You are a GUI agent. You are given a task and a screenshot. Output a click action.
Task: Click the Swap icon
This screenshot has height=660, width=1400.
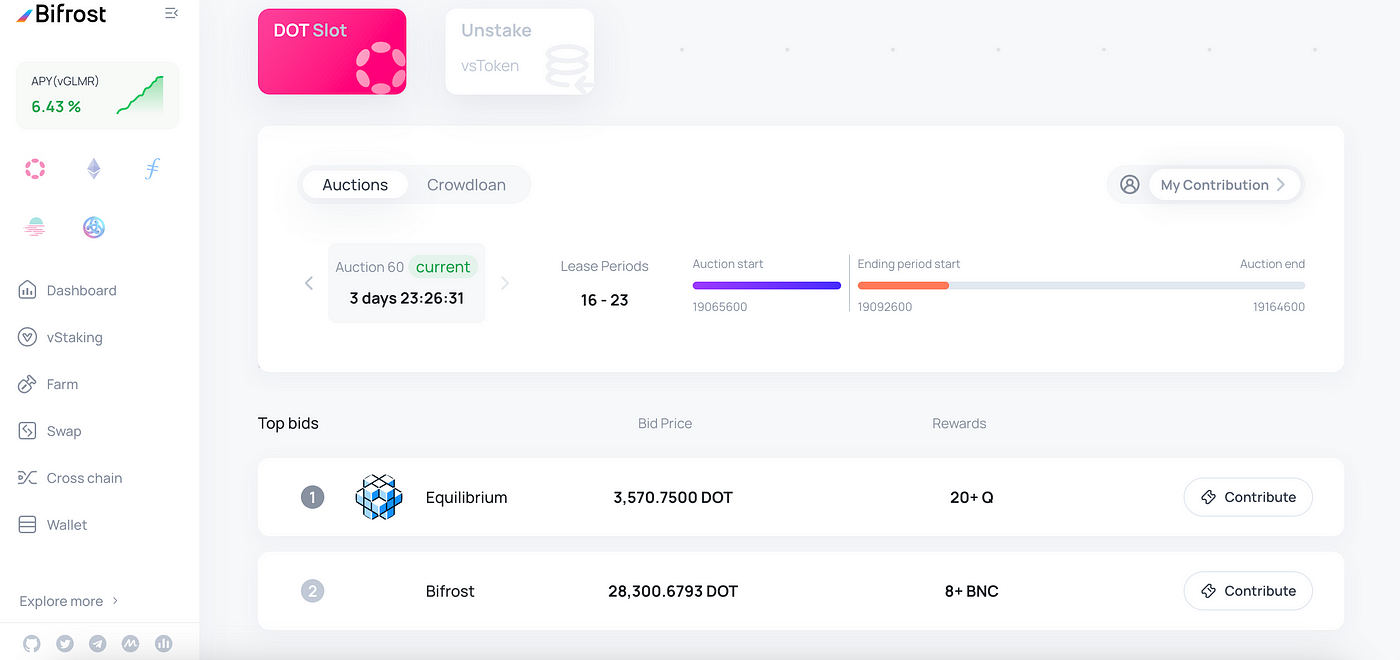[x=28, y=431]
